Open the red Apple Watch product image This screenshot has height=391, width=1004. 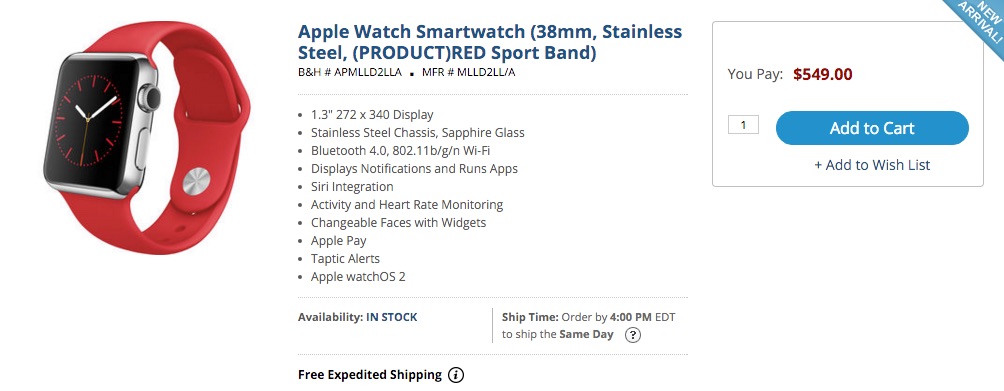[x=148, y=140]
